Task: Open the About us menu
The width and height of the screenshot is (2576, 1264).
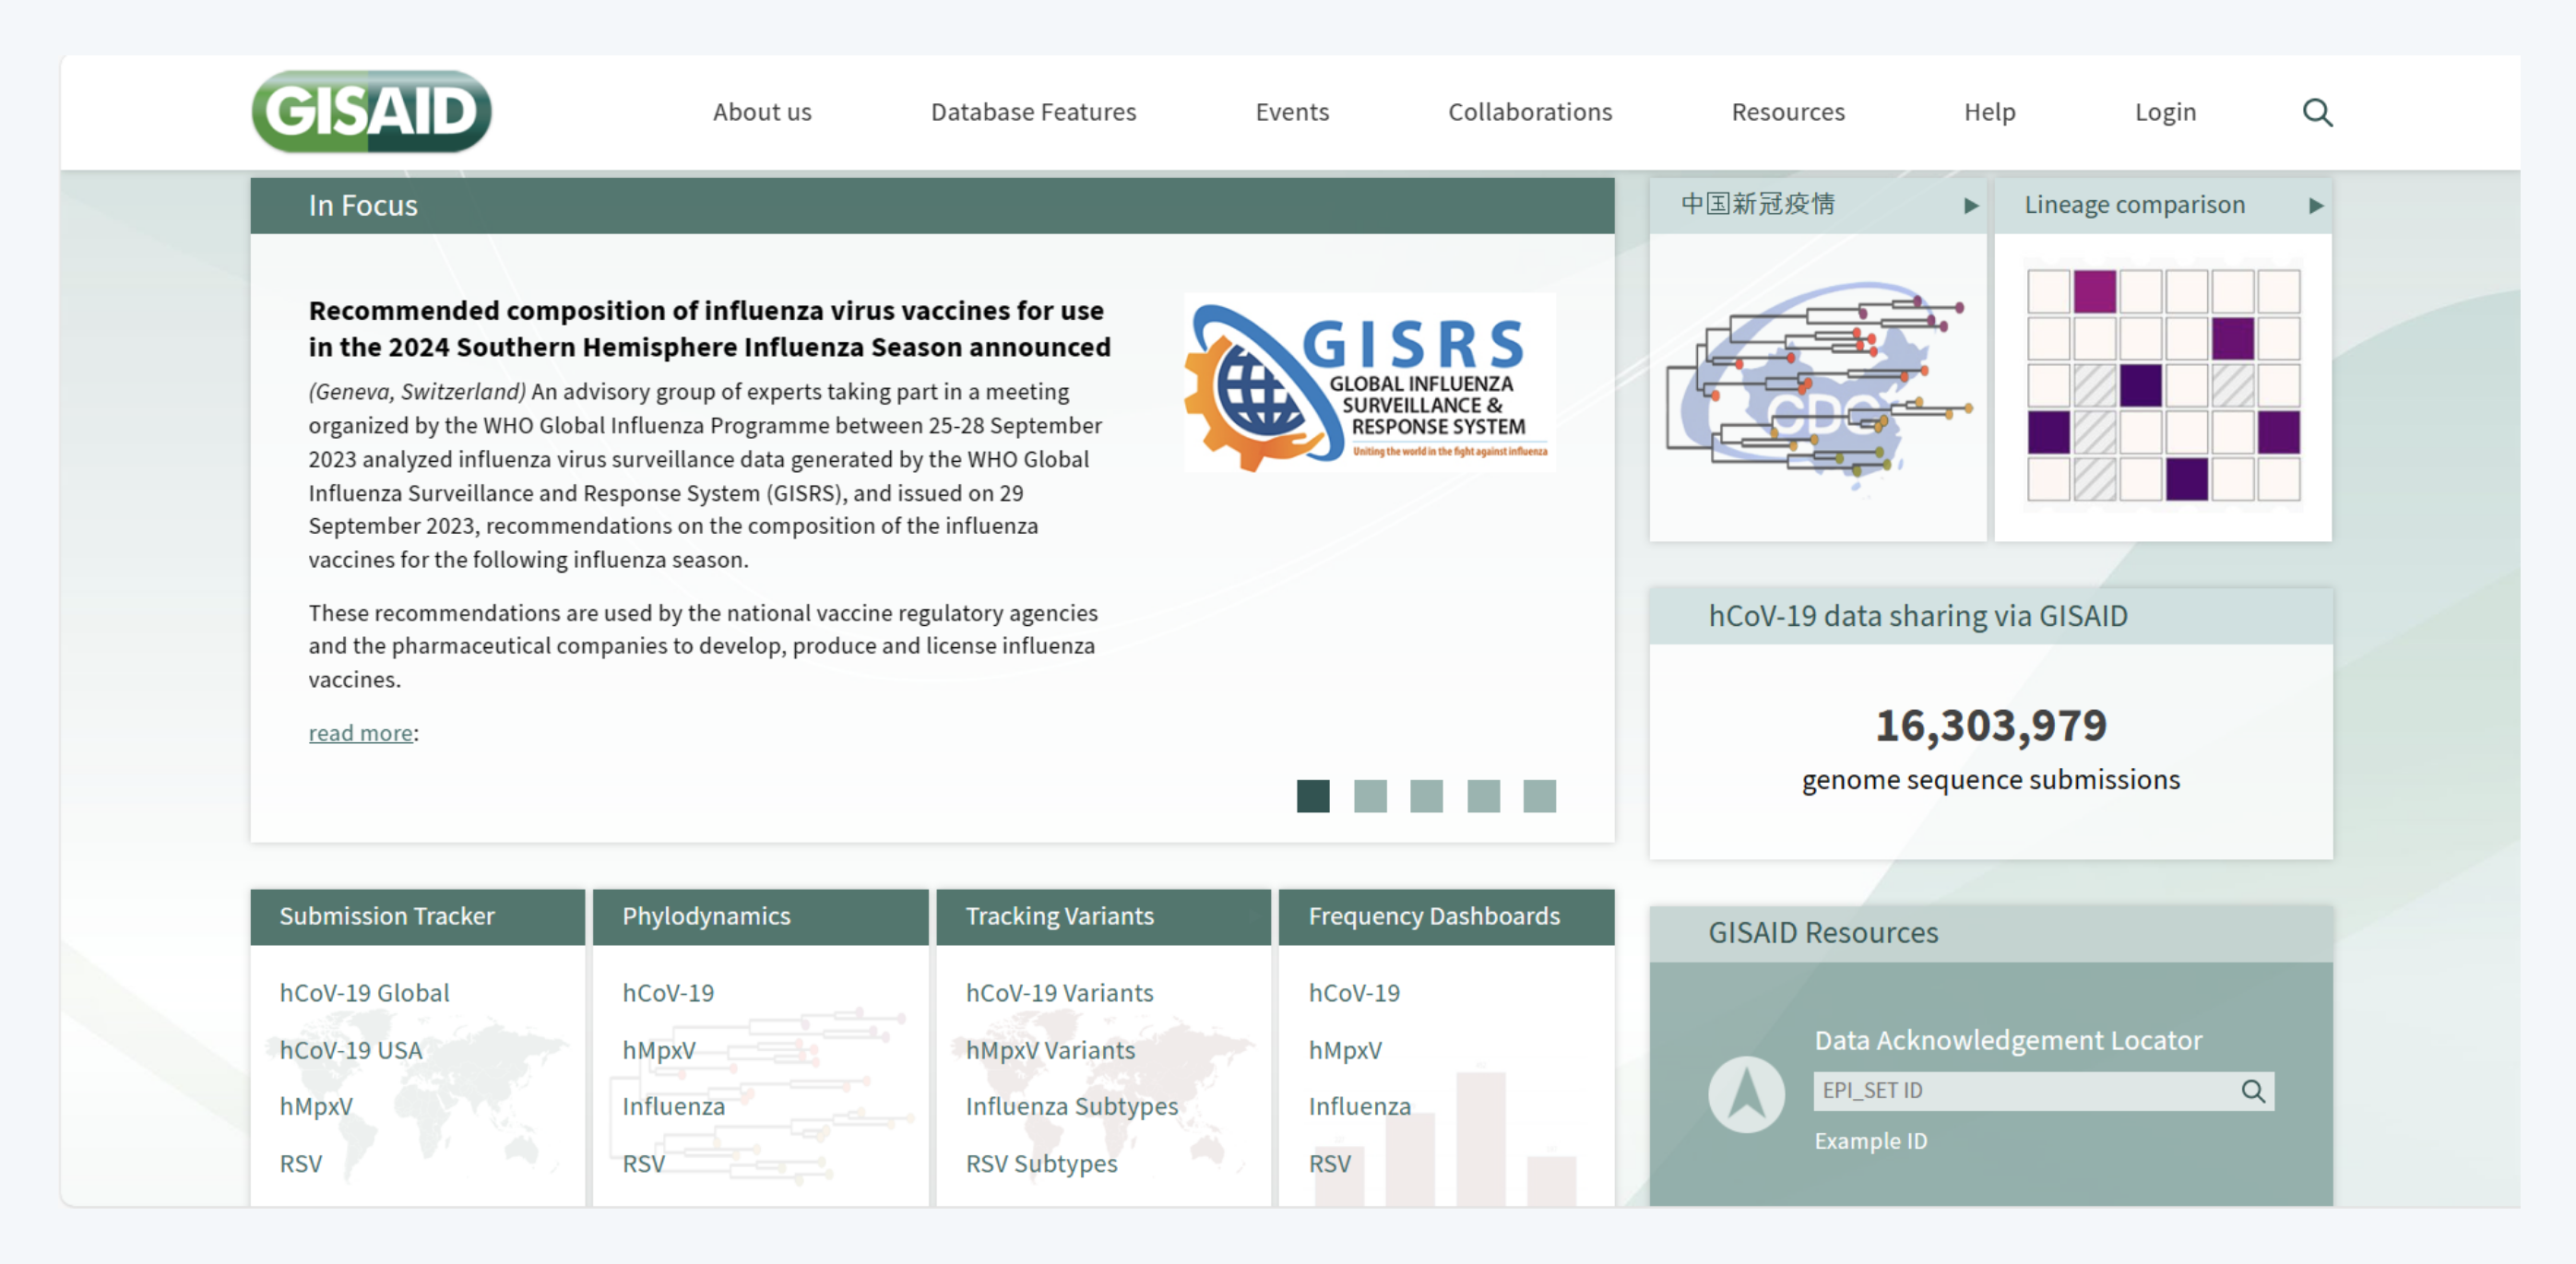Action: click(x=761, y=112)
